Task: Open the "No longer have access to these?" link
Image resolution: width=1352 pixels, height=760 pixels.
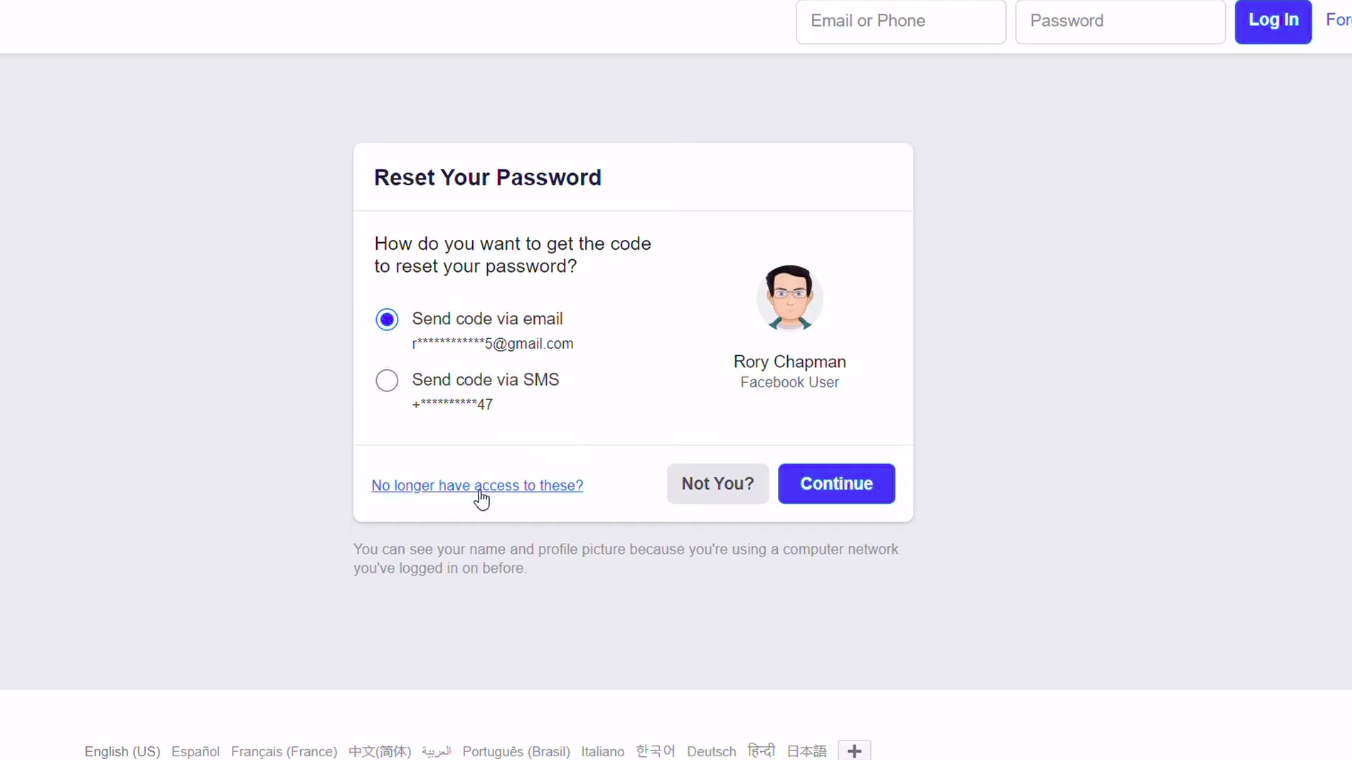Action: point(477,485)
